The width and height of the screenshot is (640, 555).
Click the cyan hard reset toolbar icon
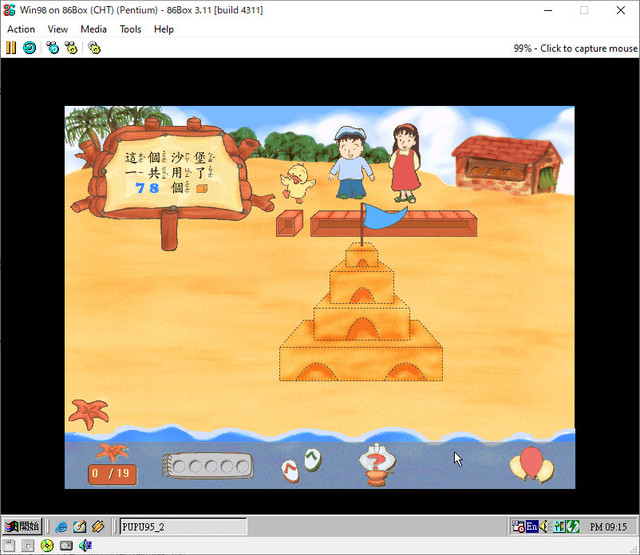click(x=29, y=48)
